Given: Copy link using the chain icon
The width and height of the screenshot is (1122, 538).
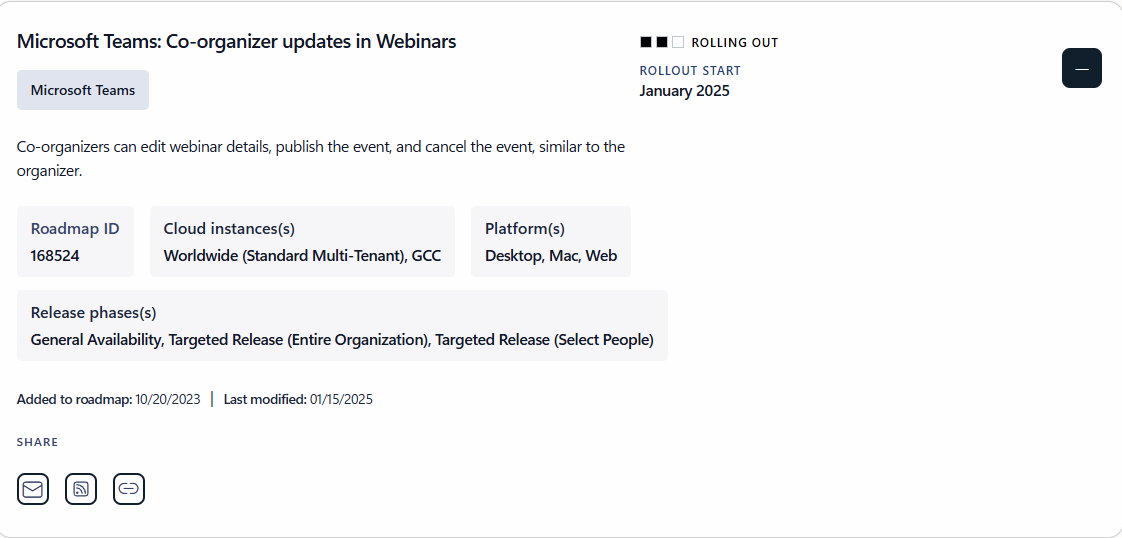Looking at the screenshot, I should pos(129,489).
